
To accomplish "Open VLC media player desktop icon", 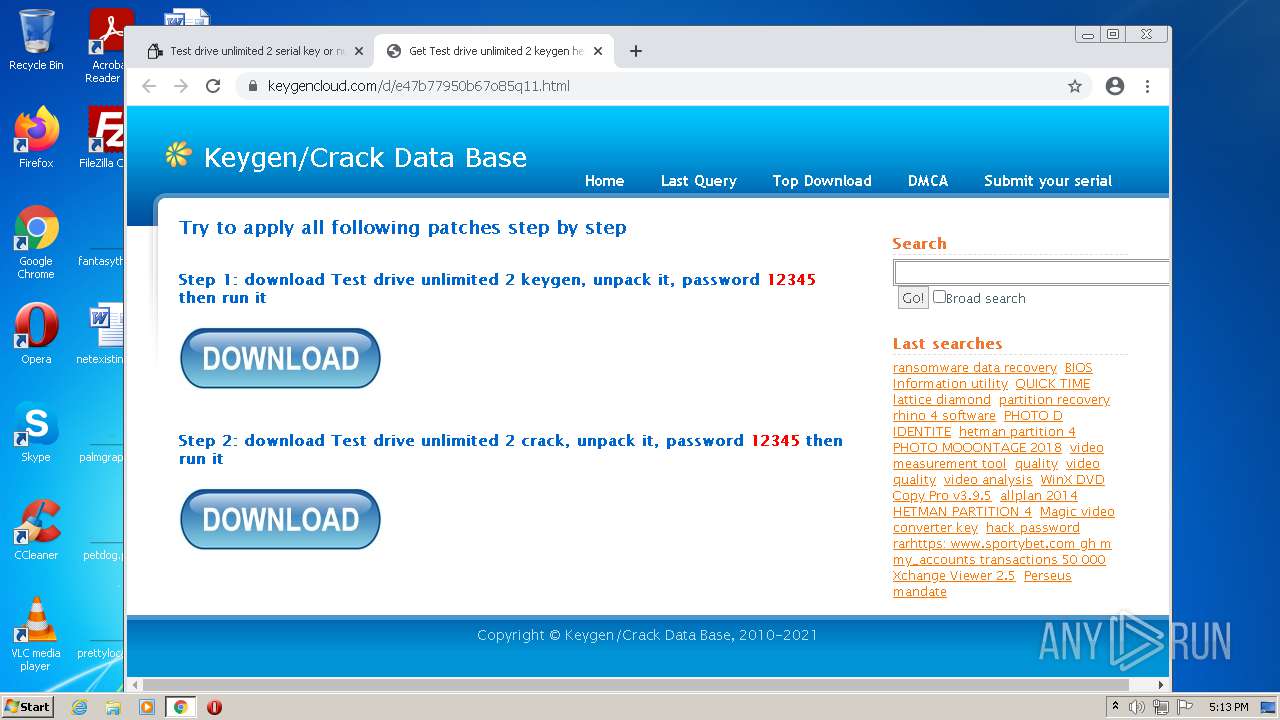I will click(x=36, y=635).
